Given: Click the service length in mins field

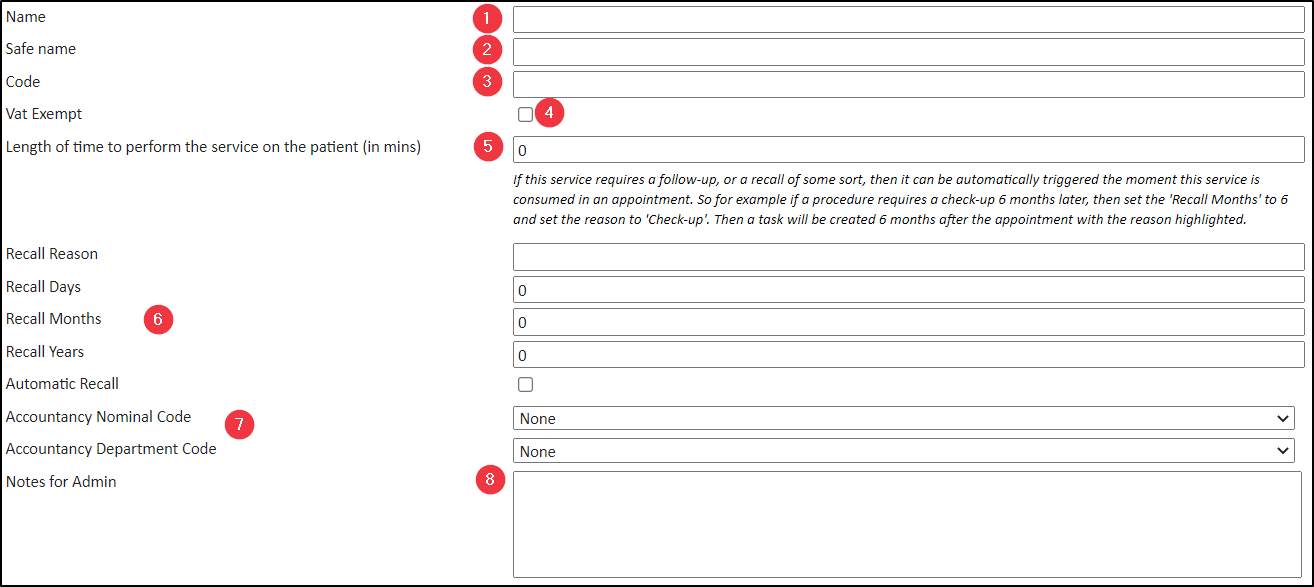Looking at the screenshot, I should [x=908, y=149].
